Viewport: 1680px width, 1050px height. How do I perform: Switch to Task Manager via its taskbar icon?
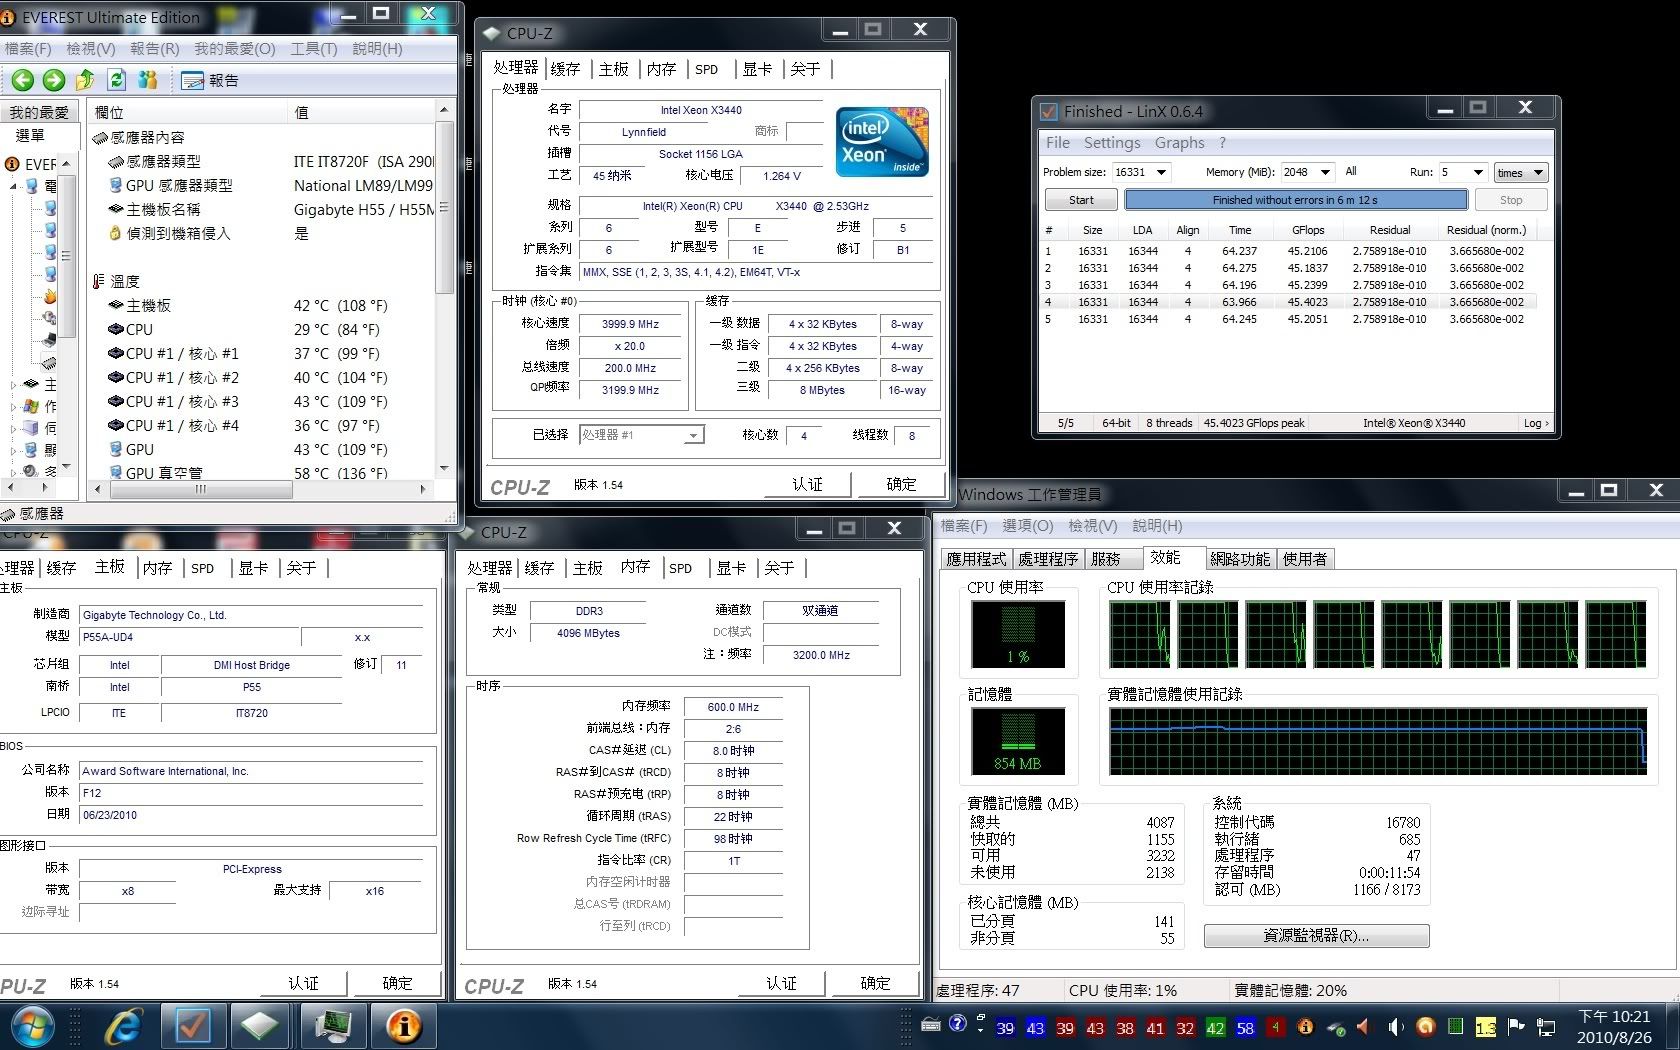pyautogui.click(x=331, y=1026)
